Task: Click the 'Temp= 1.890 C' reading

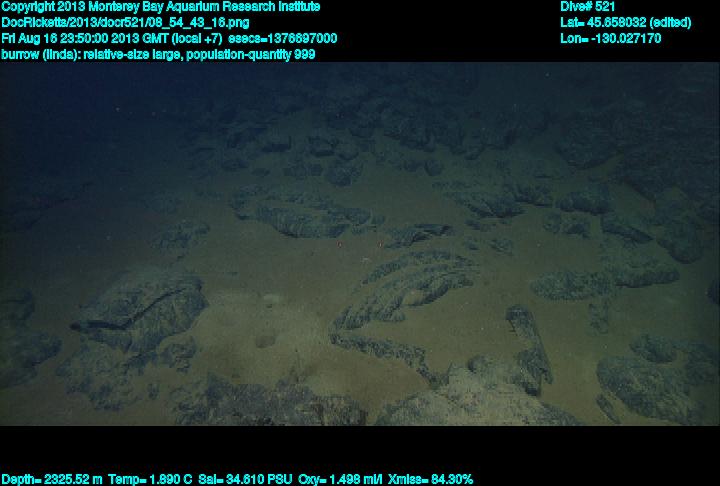Action: pyautogui.click(x=150, y=480)
